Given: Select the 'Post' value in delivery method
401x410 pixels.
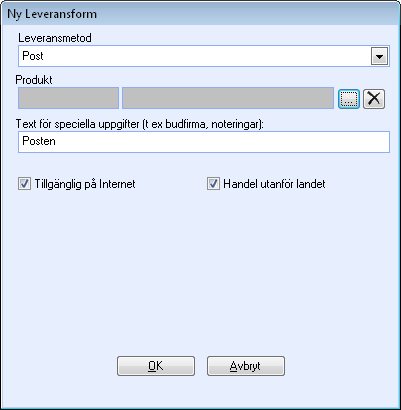Looking at the screenshot, I should [33, 56].
